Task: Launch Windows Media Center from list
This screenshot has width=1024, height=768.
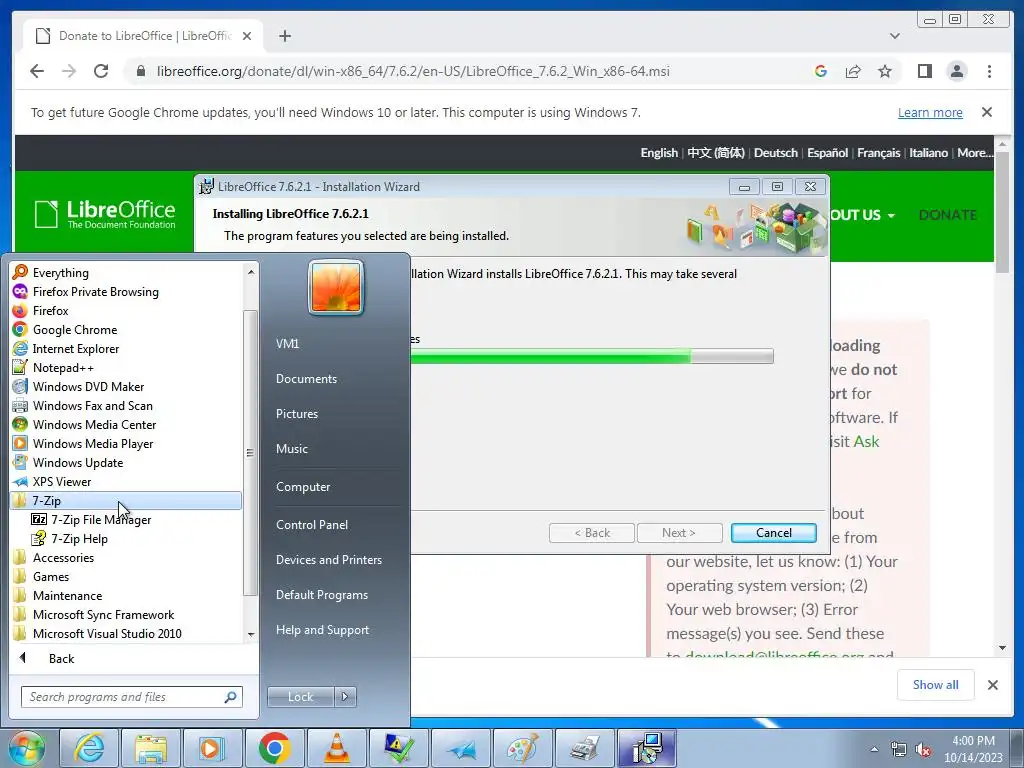Action: point(94,424)
